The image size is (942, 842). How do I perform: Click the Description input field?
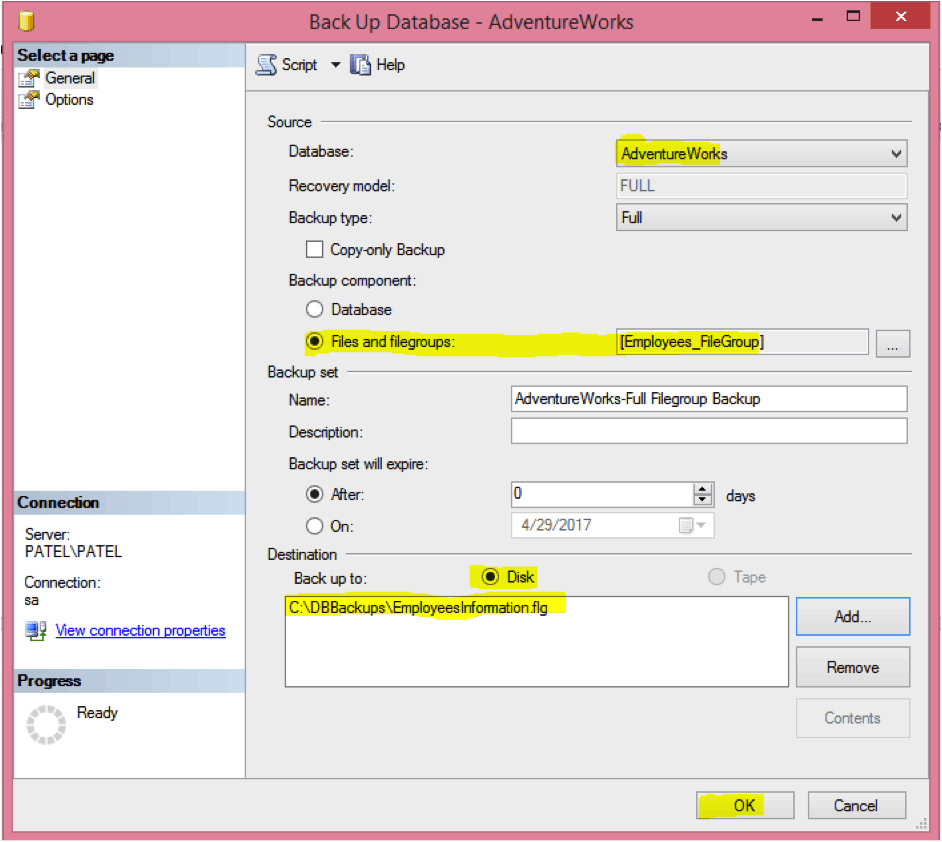click(x=709, y=431)
